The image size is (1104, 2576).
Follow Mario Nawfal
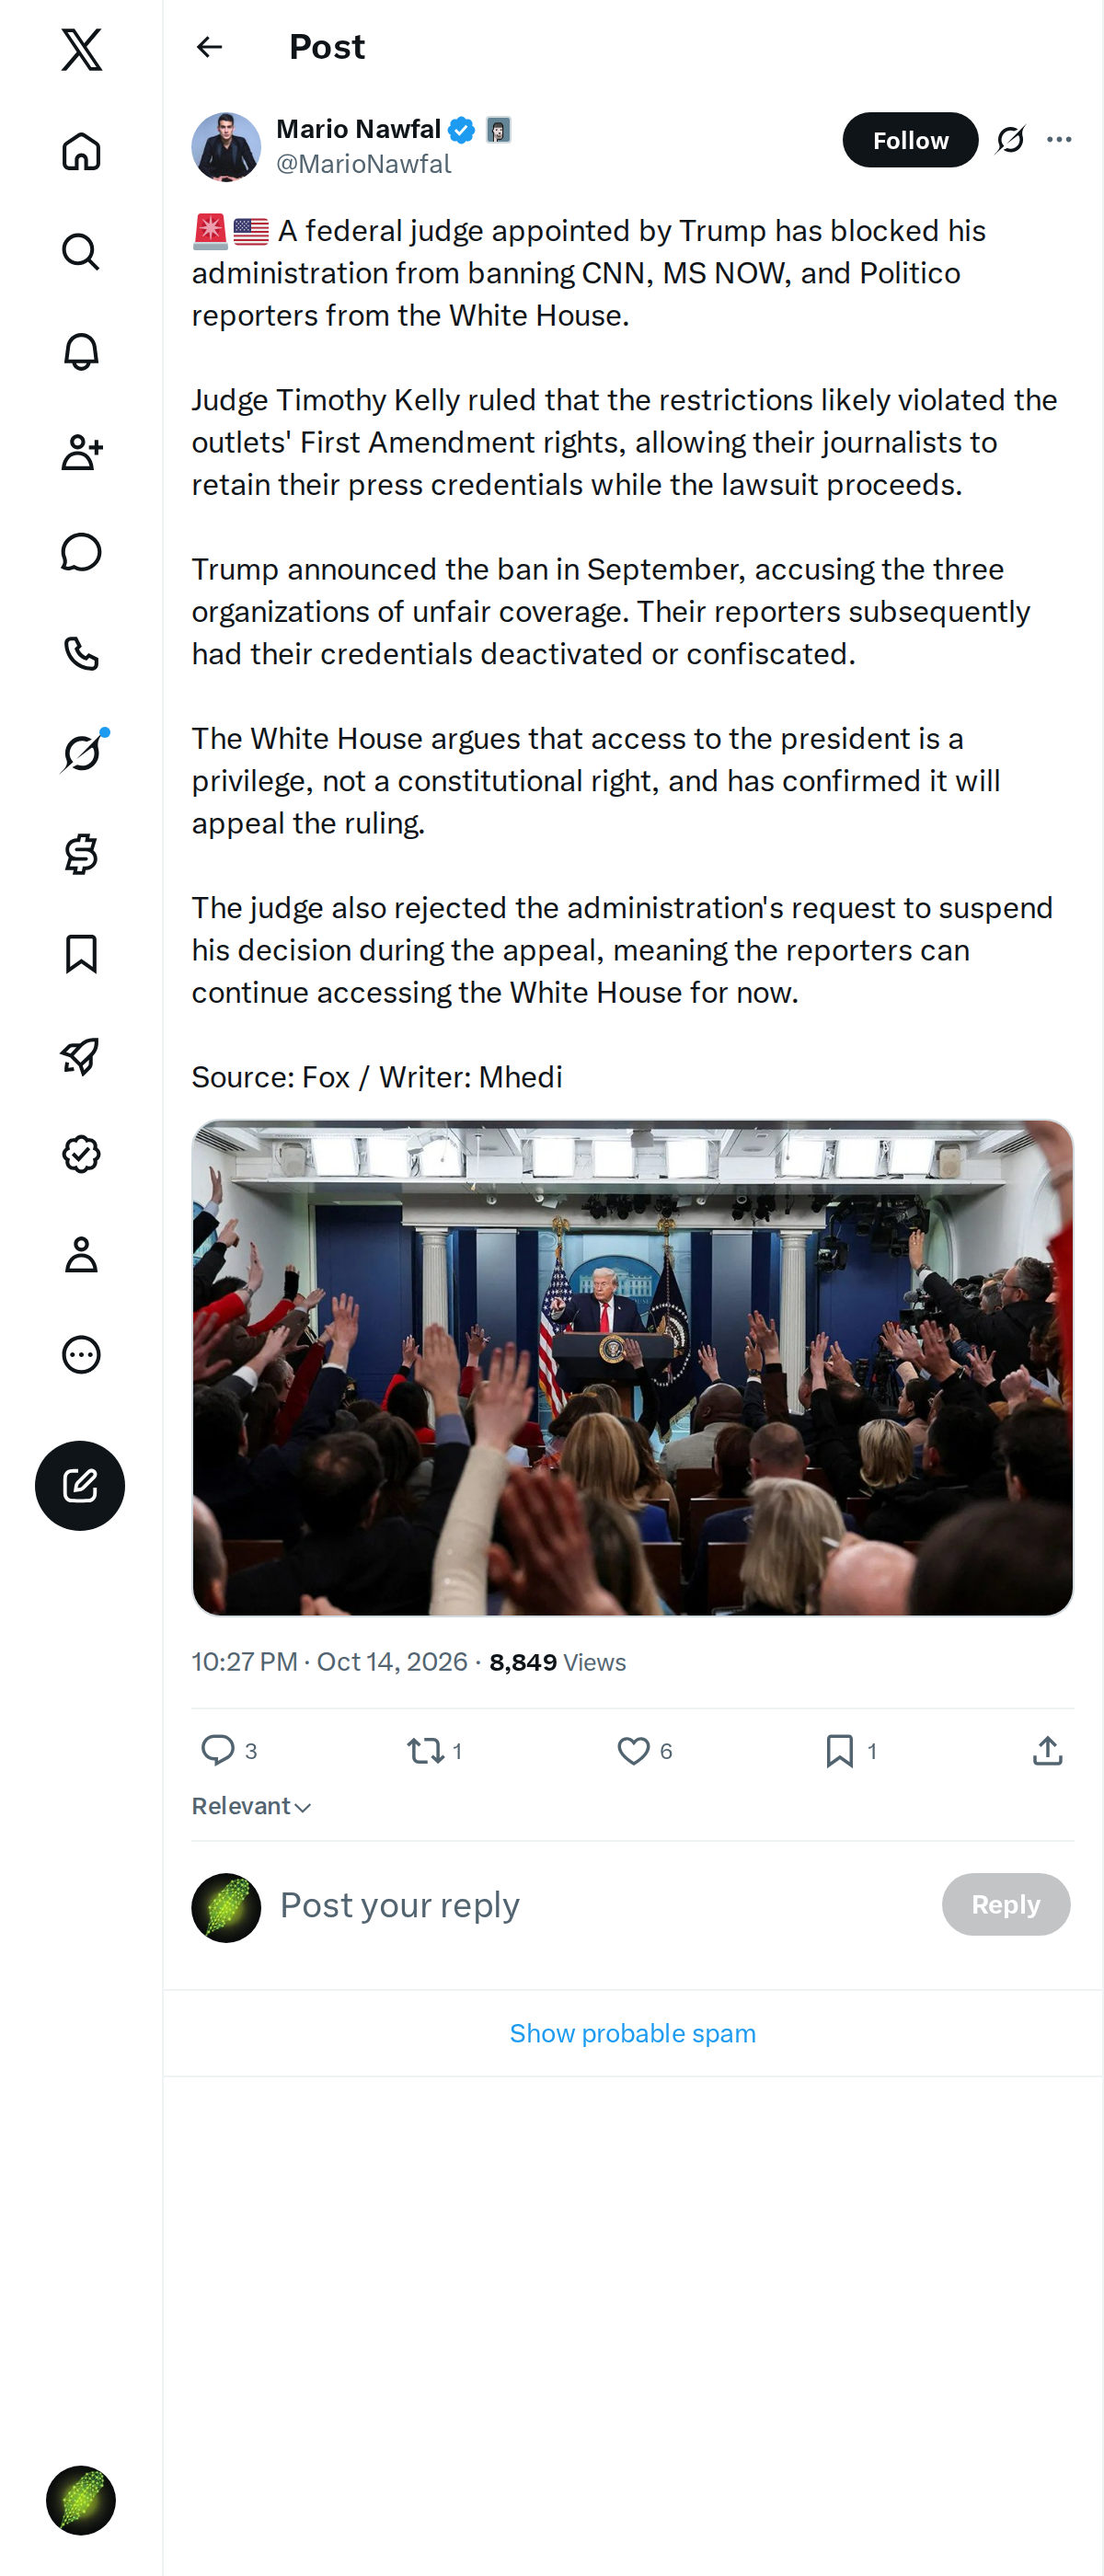coord(910,140)
